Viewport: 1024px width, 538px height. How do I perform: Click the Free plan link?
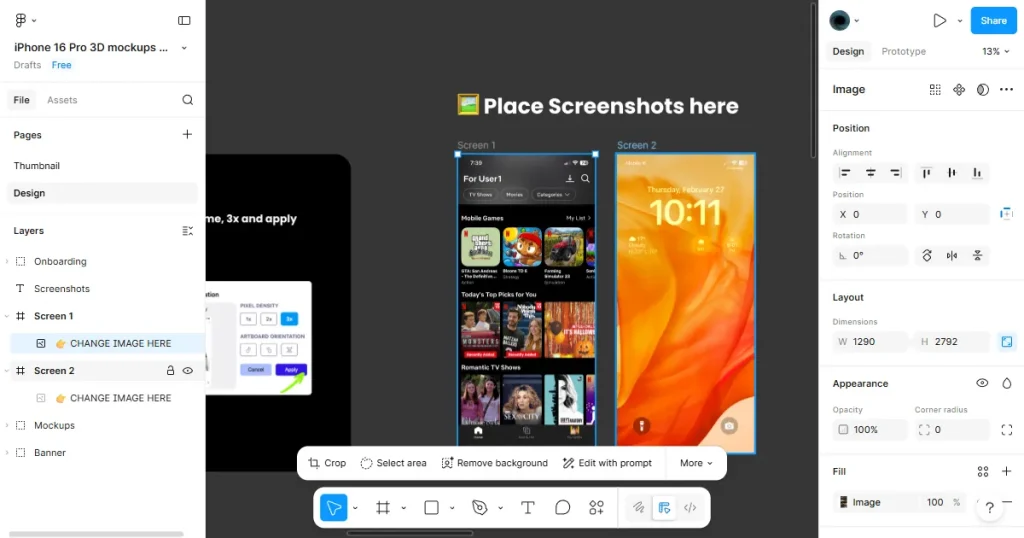61,65
